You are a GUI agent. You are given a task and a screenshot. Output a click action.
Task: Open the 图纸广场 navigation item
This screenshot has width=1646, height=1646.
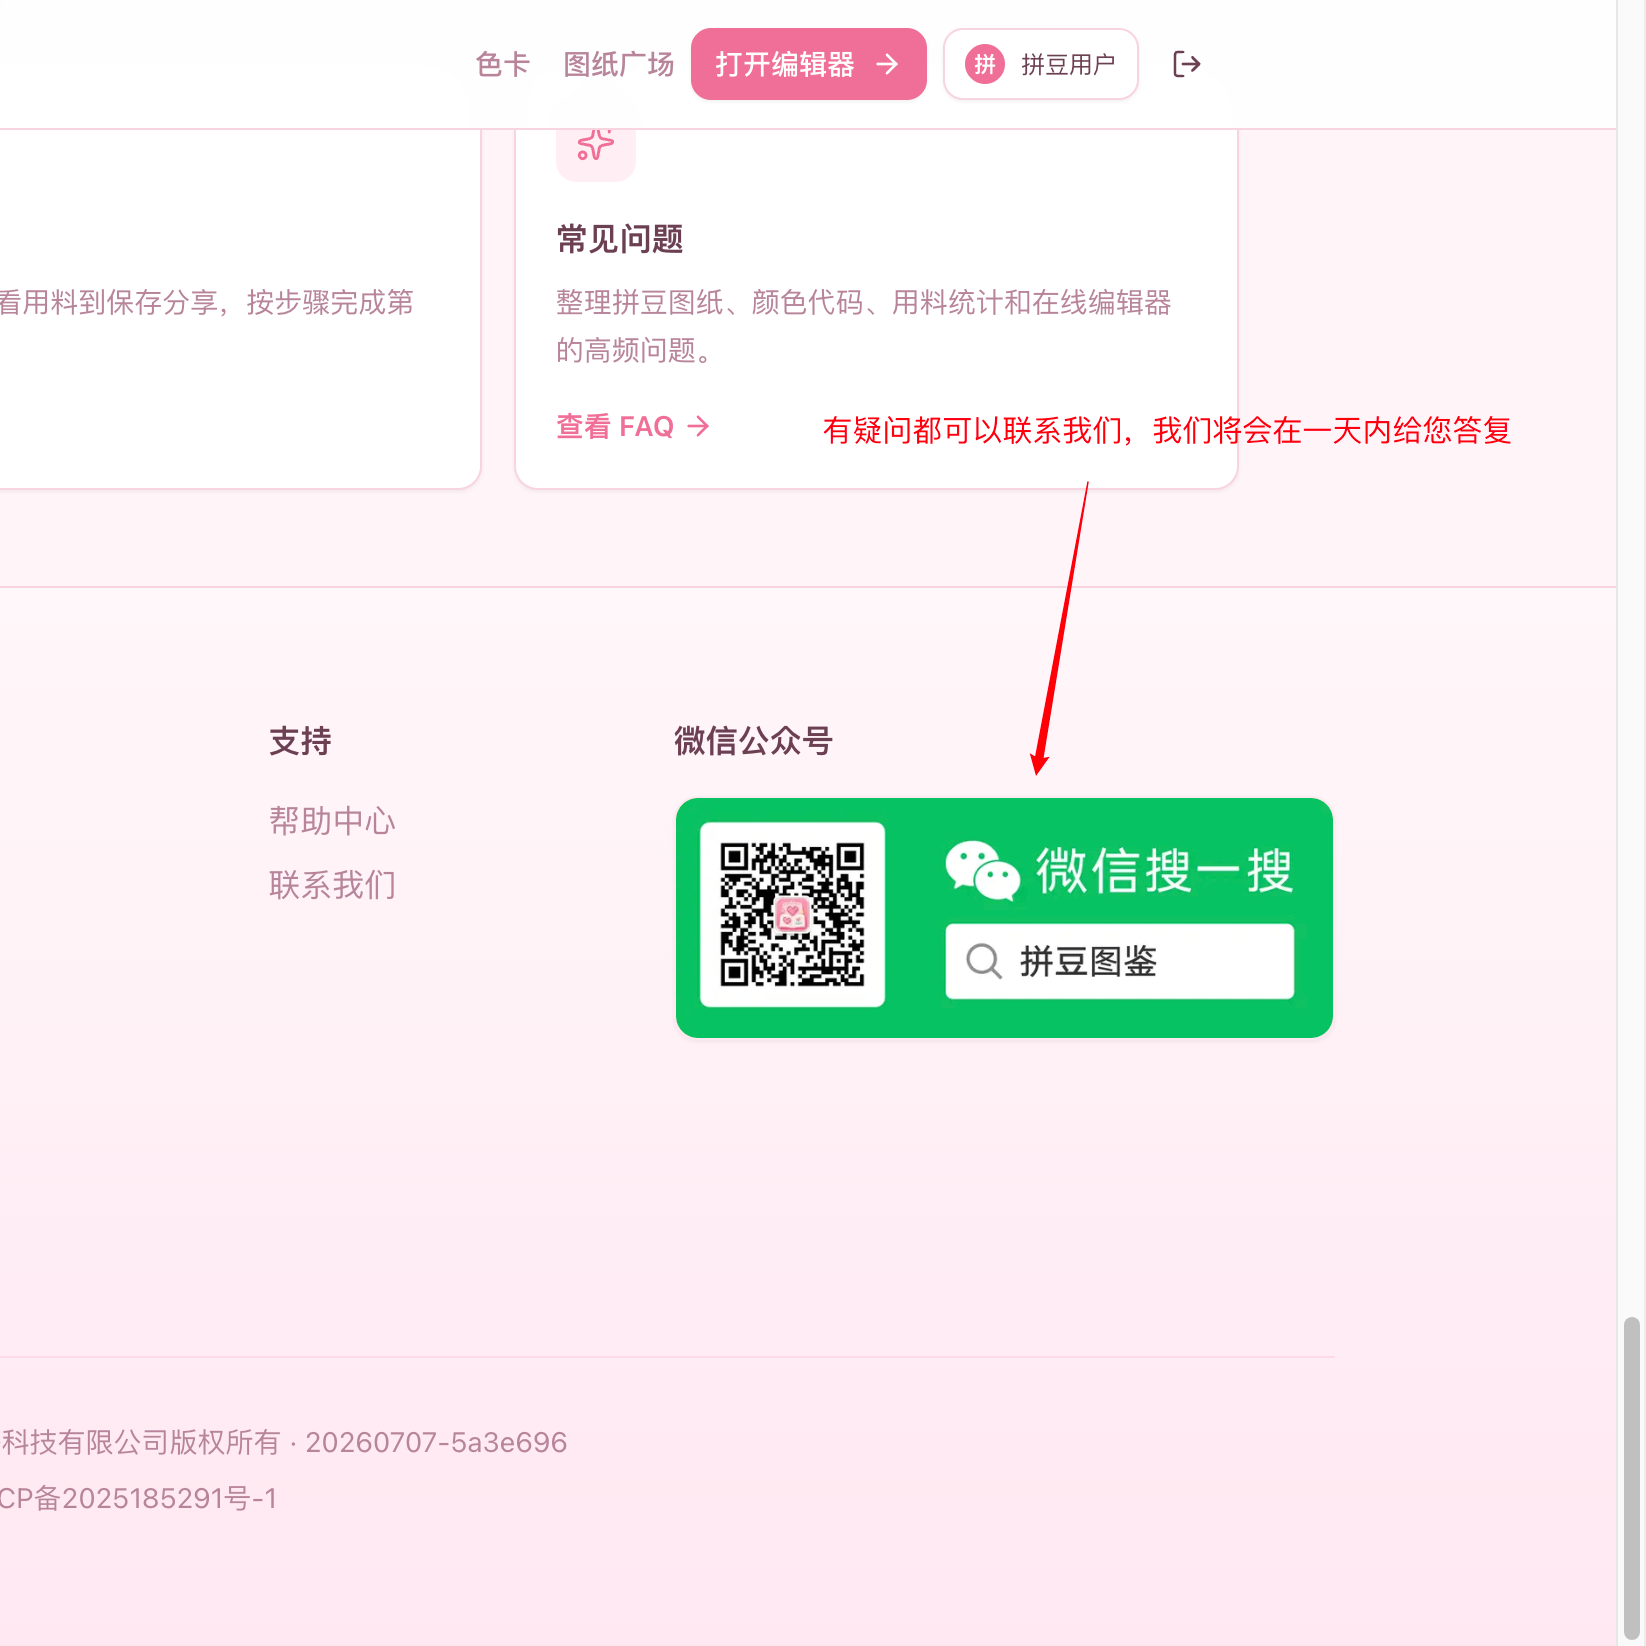[x=619, y=64]
